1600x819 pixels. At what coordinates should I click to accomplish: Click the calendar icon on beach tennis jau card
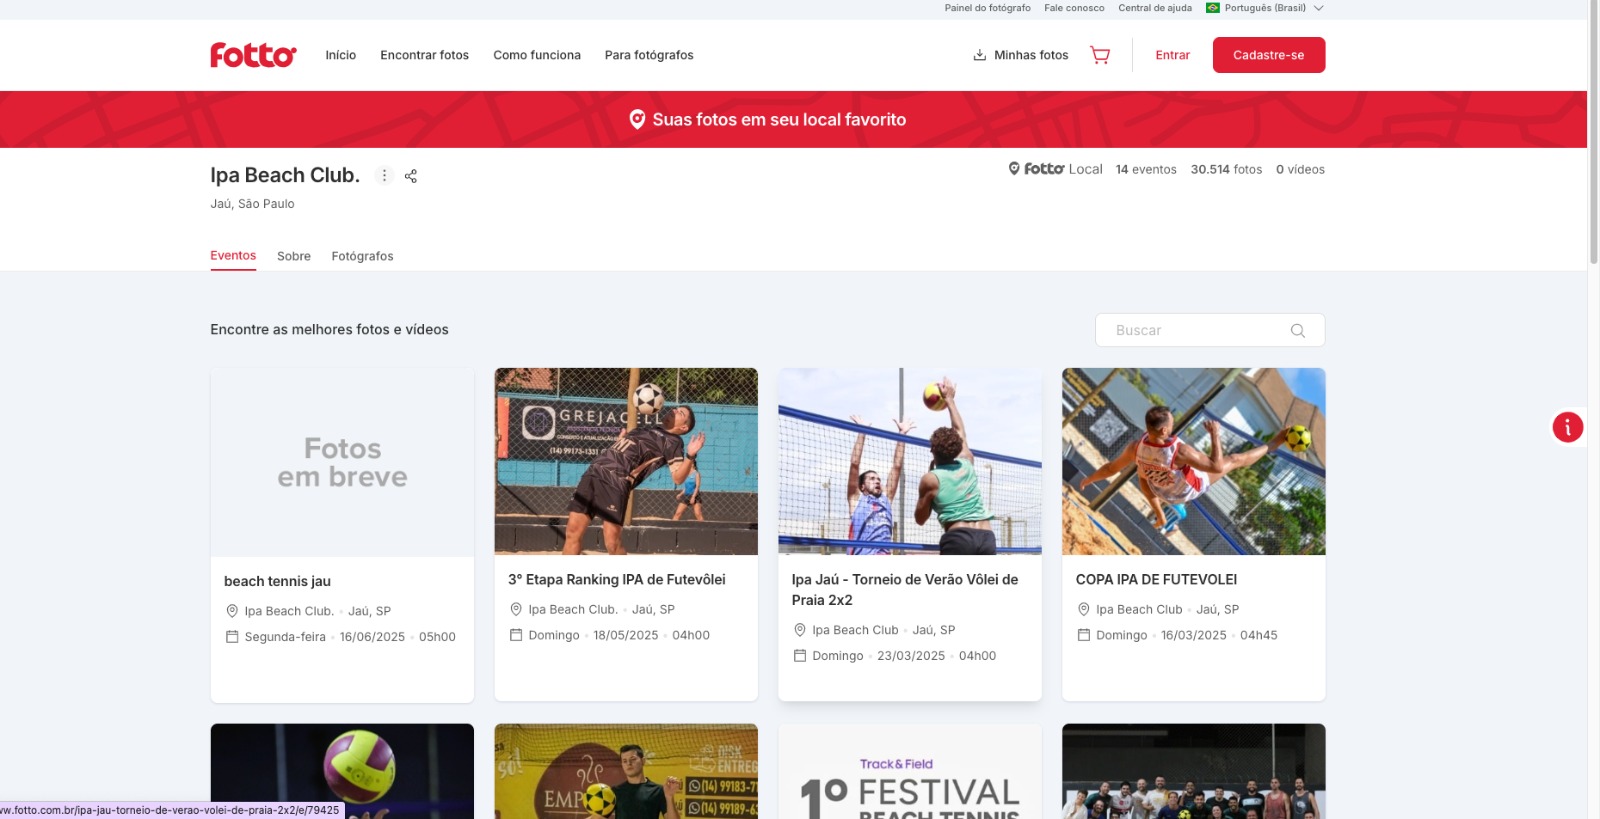232,637
